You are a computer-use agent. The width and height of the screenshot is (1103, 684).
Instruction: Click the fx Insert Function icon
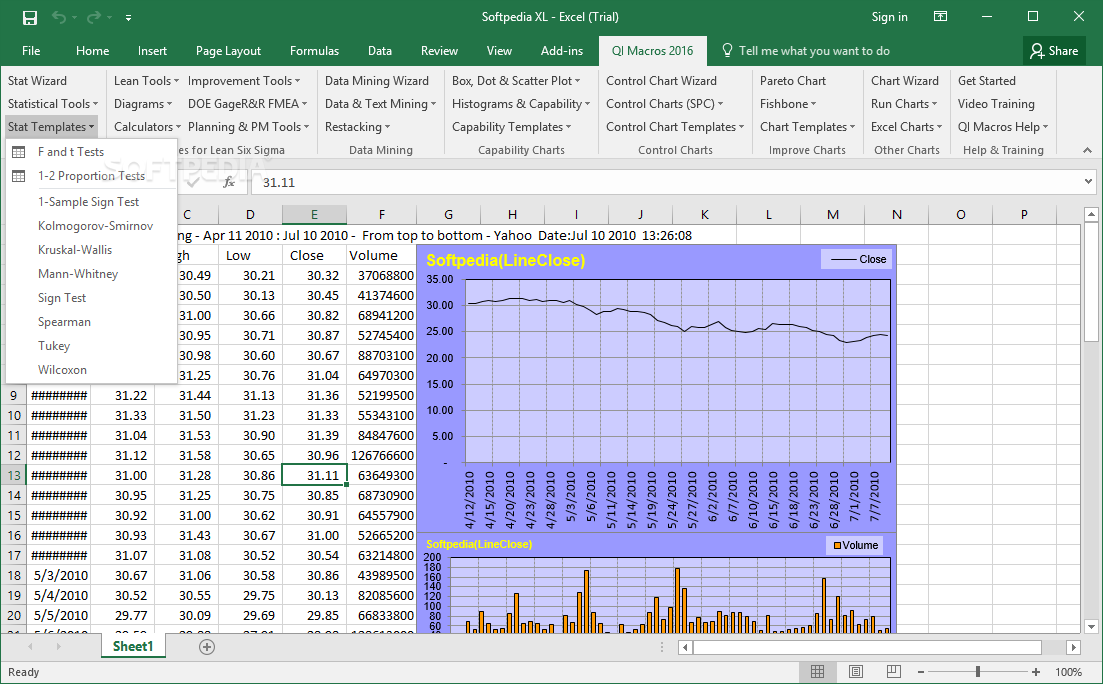[x=229, y=182]
